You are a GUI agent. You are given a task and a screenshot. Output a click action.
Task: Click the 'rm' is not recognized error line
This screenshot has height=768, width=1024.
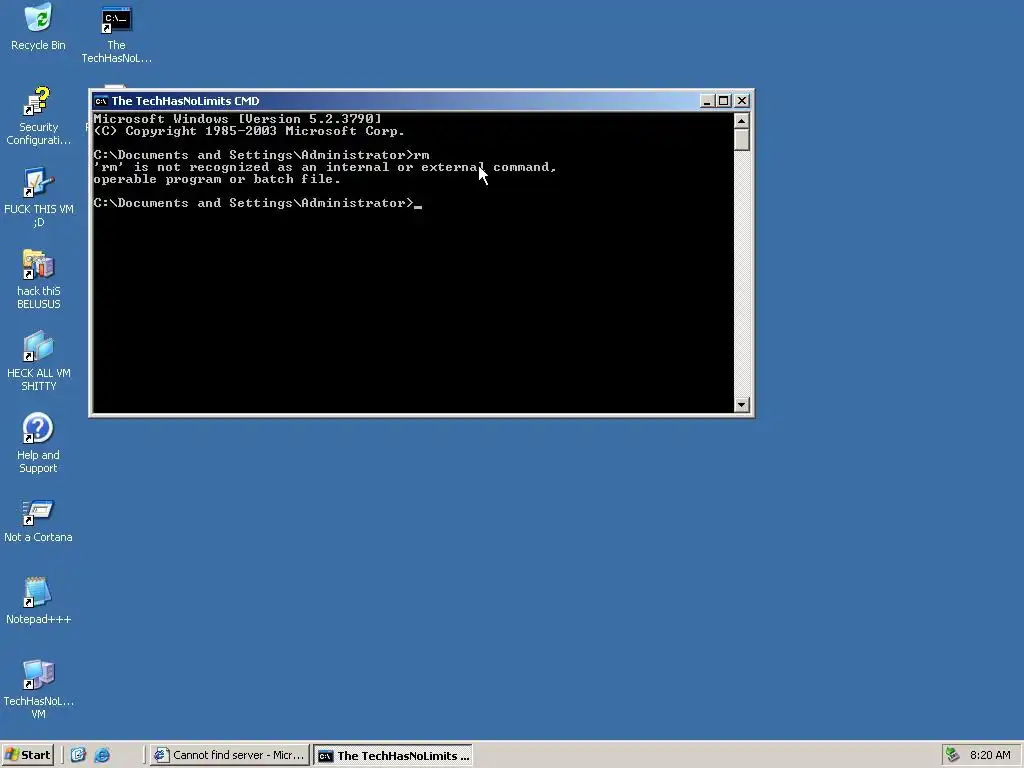(x=325, y=167)
